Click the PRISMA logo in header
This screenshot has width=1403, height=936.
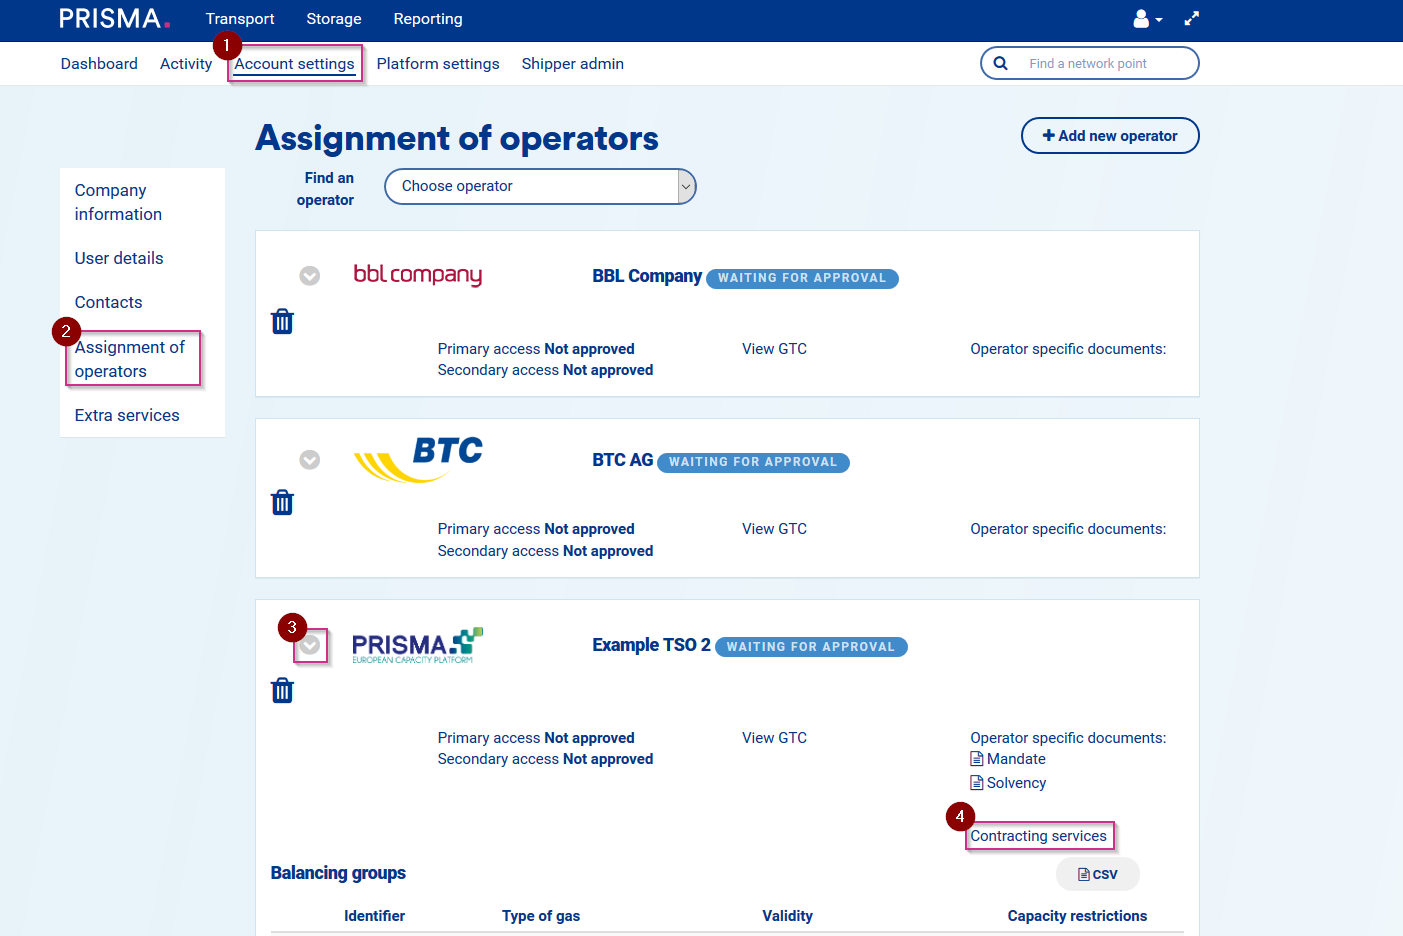[114, 19]
